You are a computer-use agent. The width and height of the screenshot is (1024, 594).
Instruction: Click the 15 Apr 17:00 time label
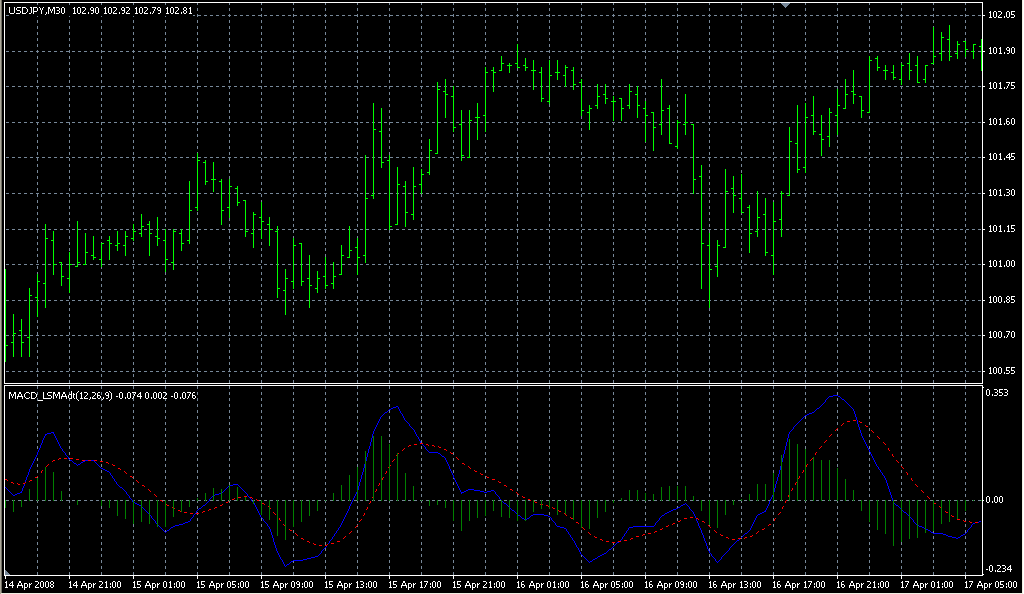click(x=414, y=583)
